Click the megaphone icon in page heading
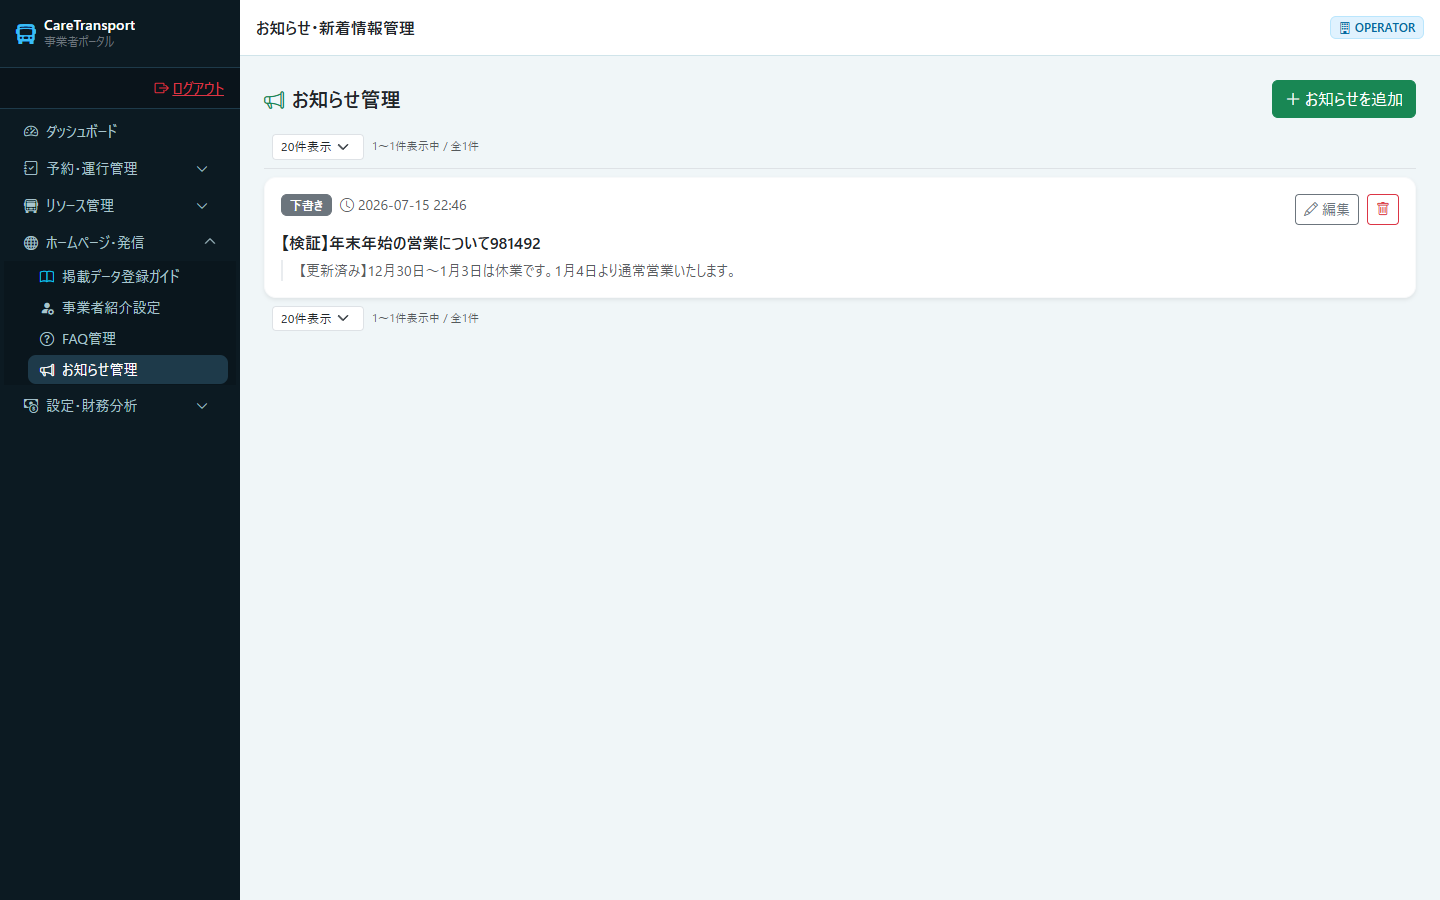The width and height of the screenshot is (1440, 900). tap(274, 100)
